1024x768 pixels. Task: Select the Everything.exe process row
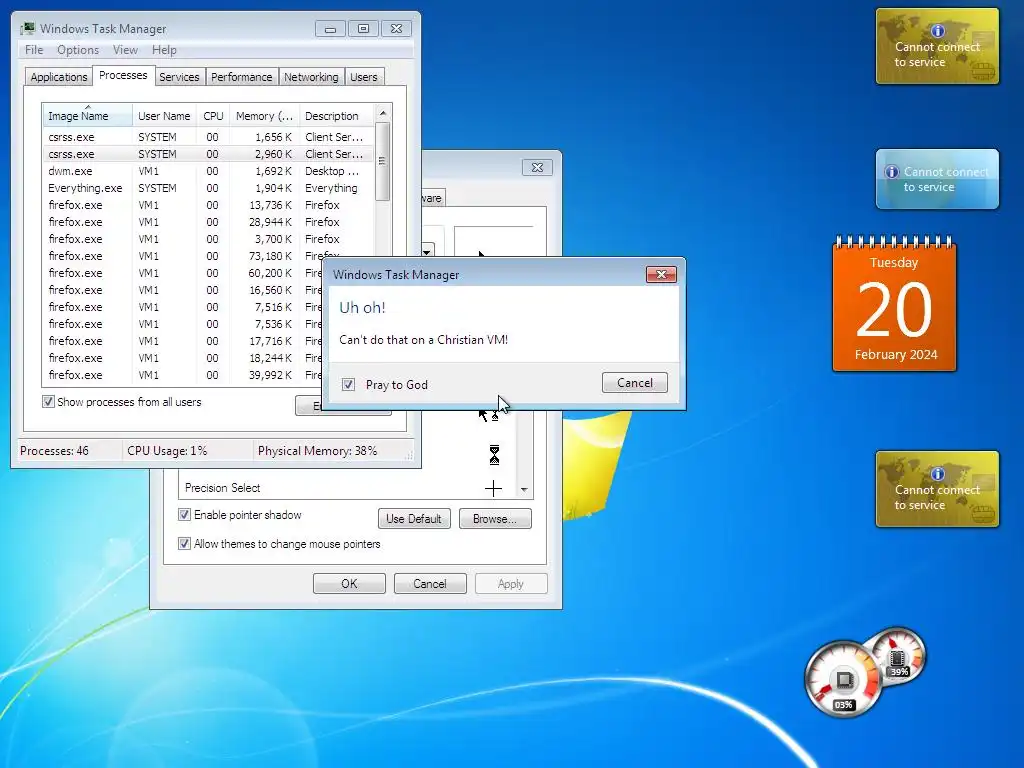[x=209, y=188]
